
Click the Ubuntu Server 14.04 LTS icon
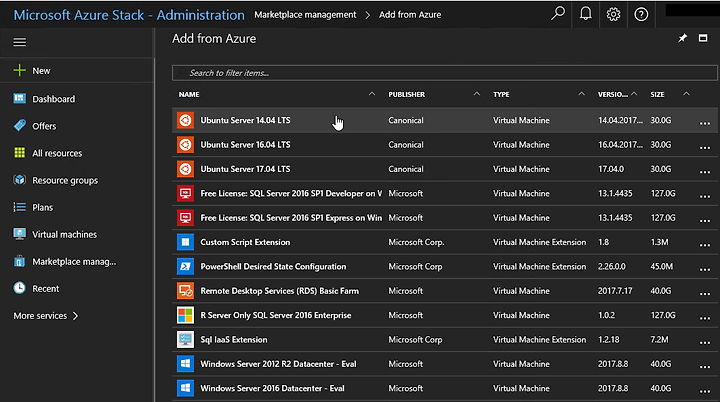pyautogui.click(x=186, y=120)
